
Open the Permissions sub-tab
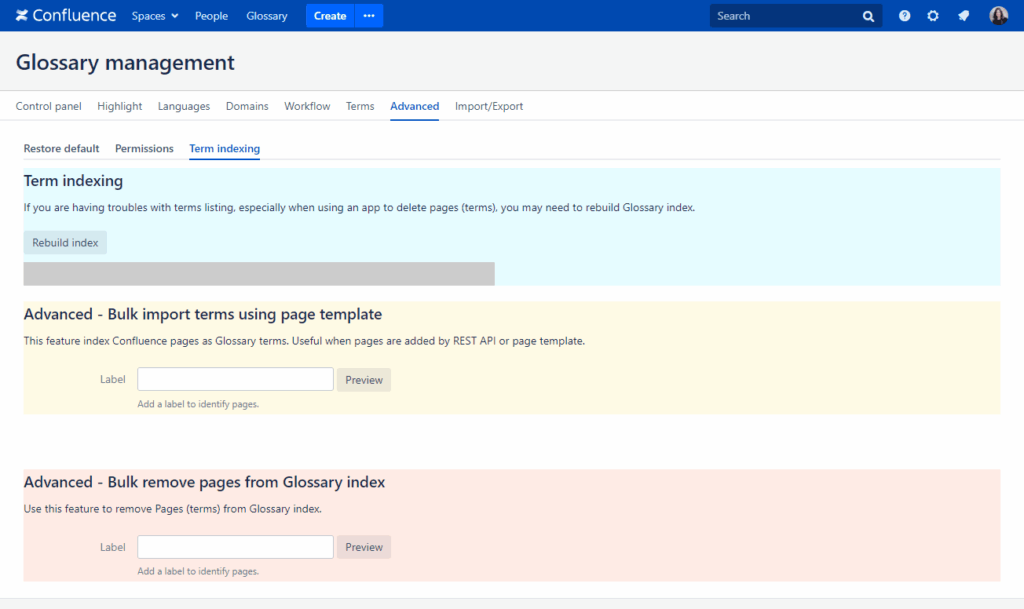click(144, 148)
